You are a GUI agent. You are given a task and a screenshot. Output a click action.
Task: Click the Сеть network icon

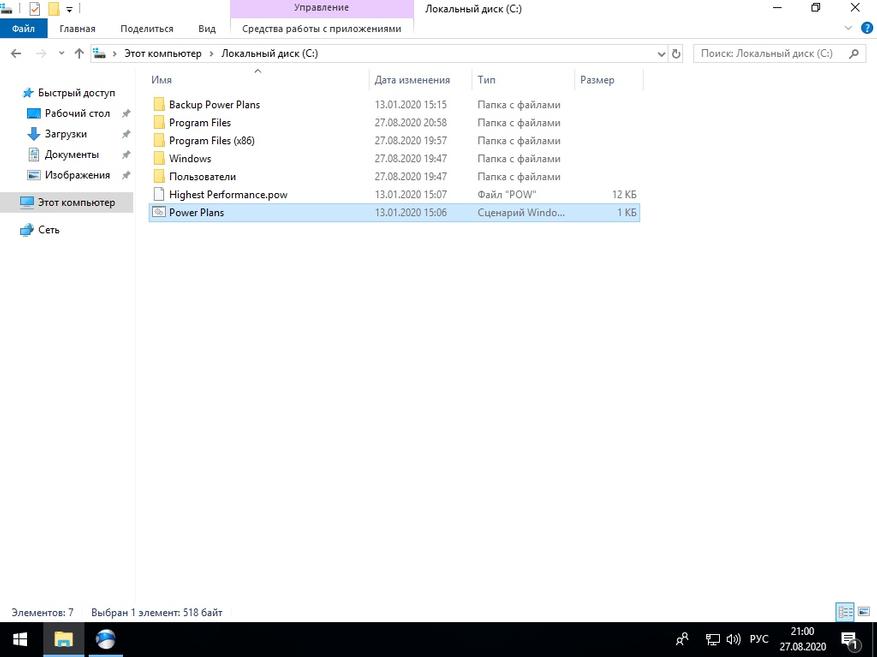[x=26, y=230]
